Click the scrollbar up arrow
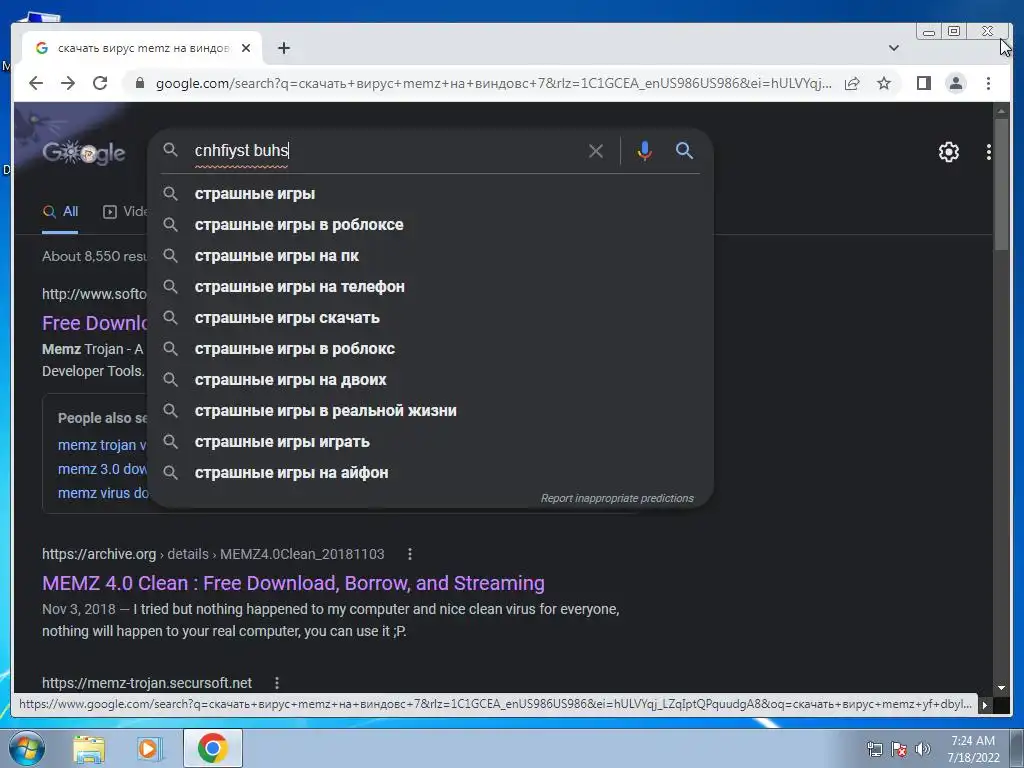This screenshot has width=1024, height=768. tap(1001, 112)
